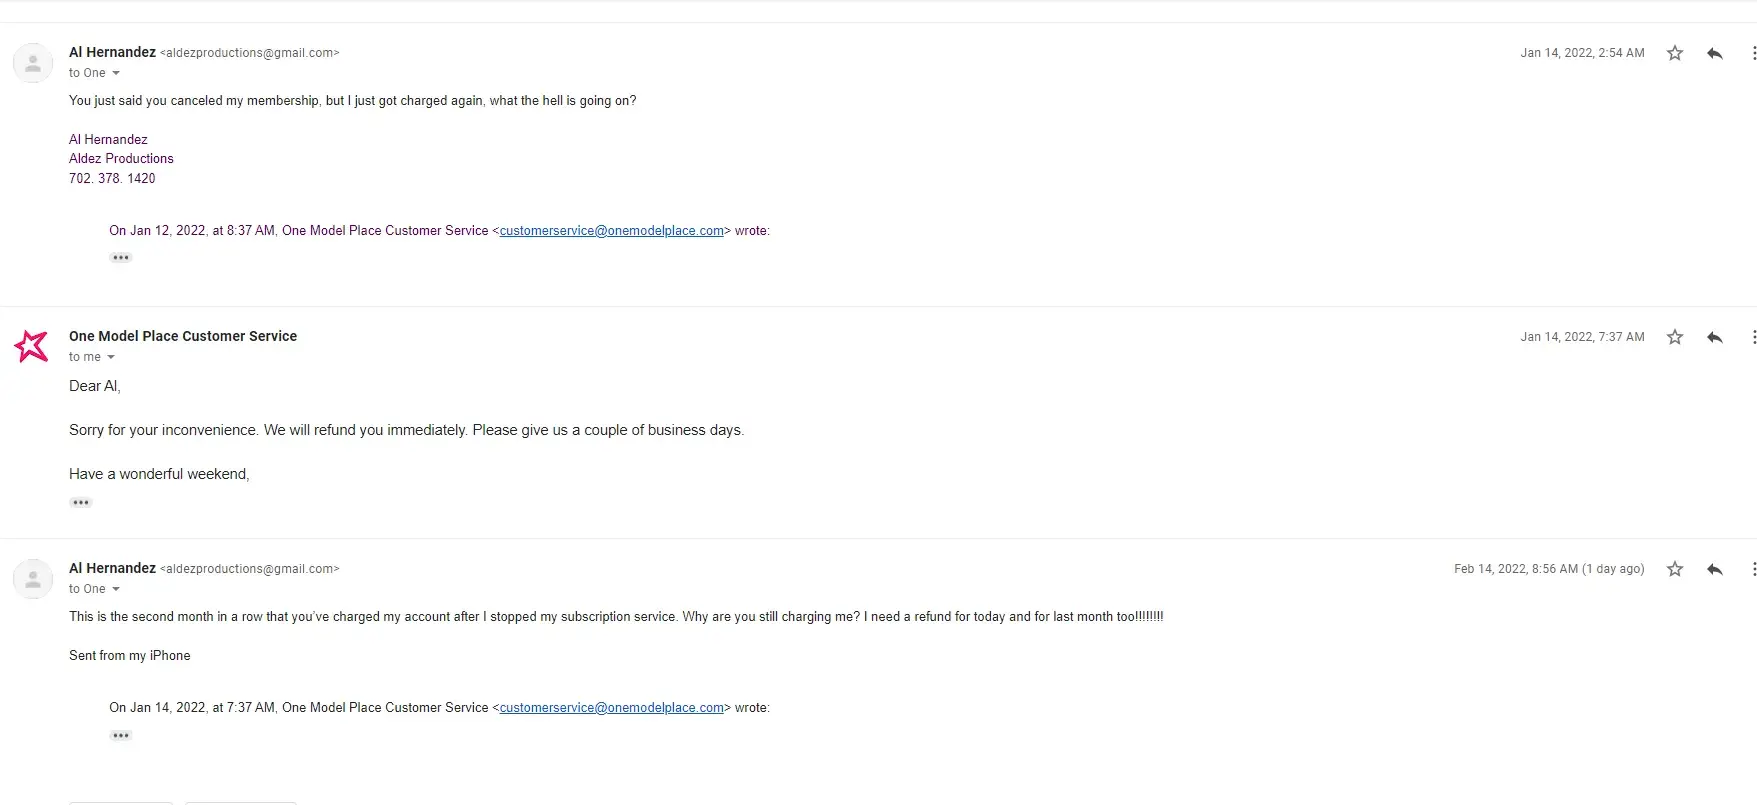Click the pink star One Model Place avatar
The width and height of the screenshot is (1757, 805).
click(x=32, y=346)
